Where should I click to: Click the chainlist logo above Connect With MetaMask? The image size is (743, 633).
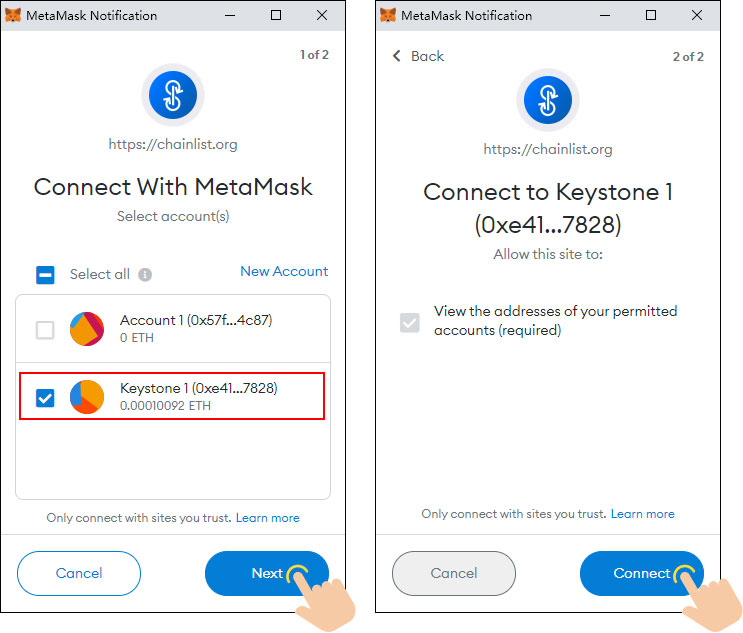point(173,96)
